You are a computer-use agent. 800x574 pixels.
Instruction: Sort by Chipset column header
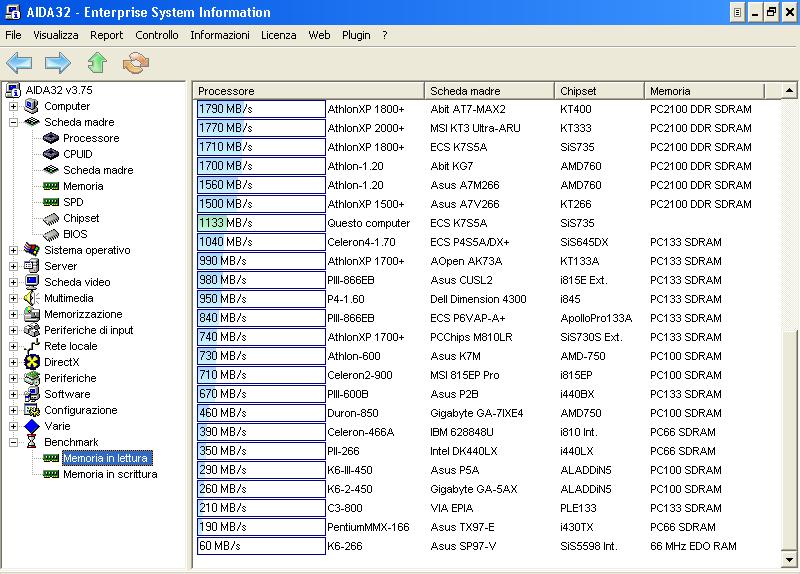[x=599, y=91]
